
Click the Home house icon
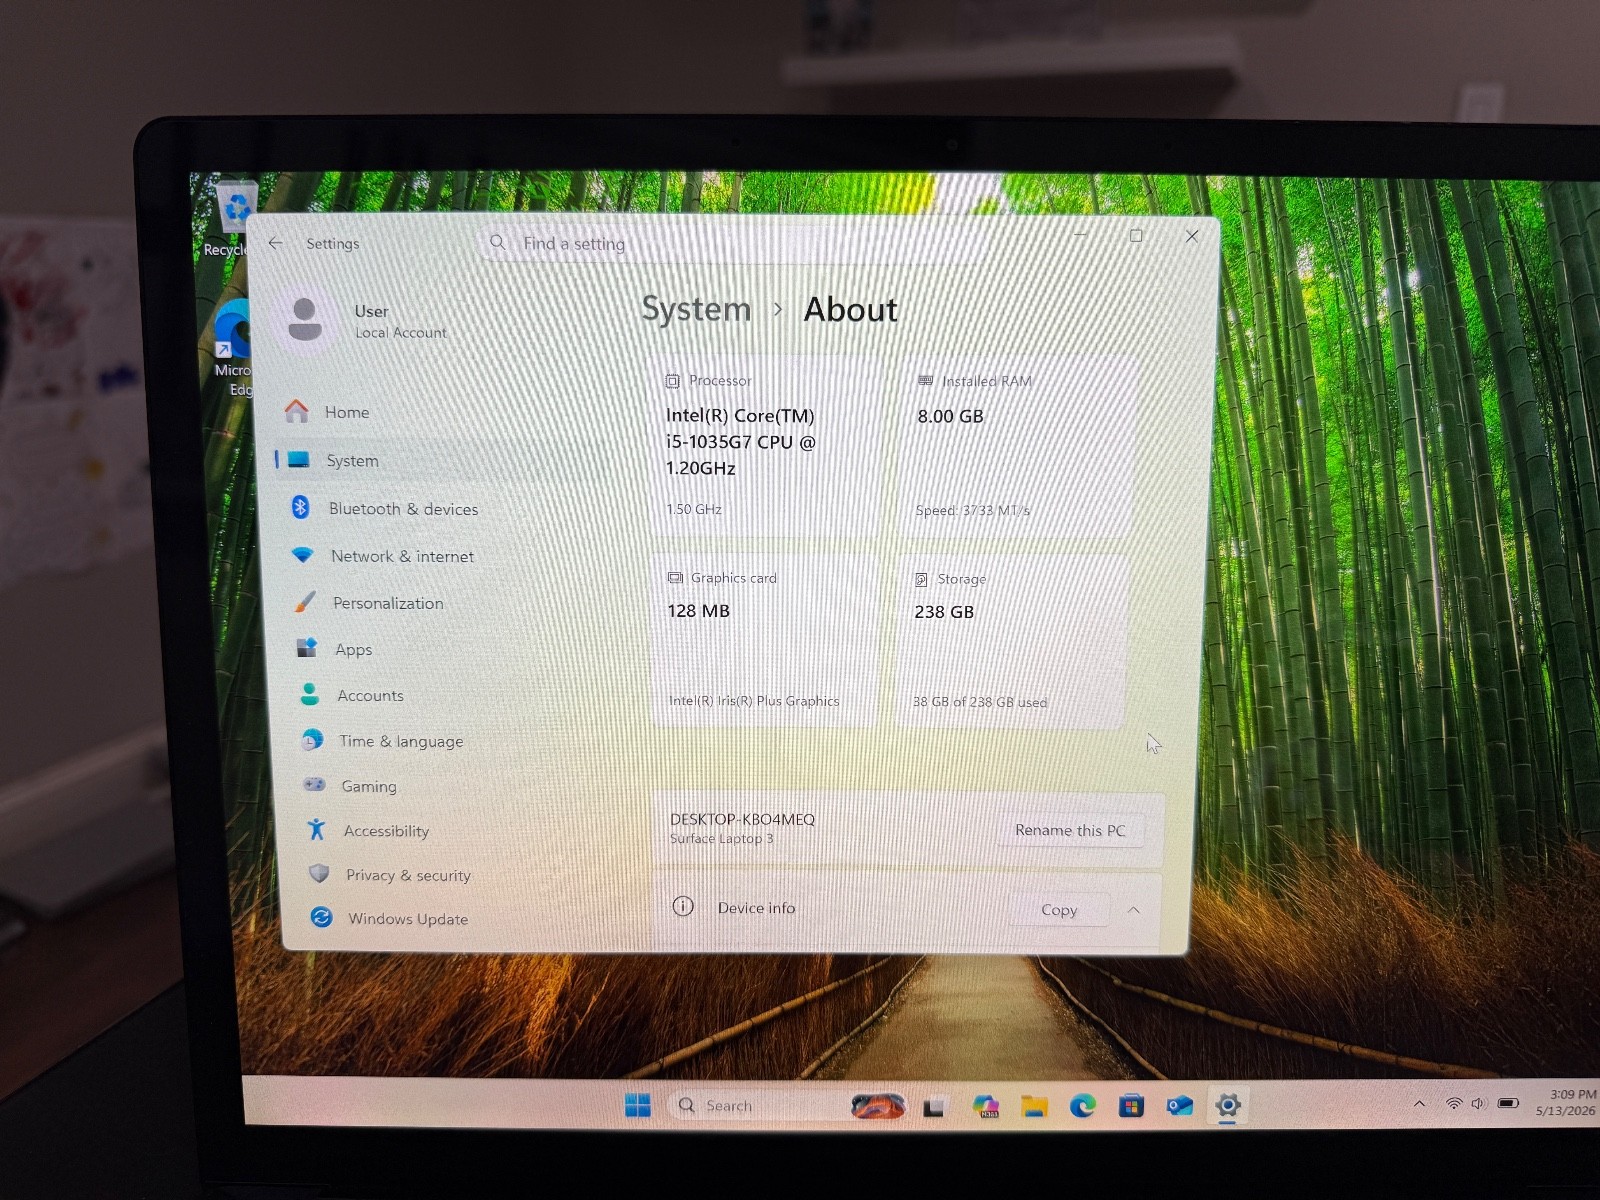296,411
